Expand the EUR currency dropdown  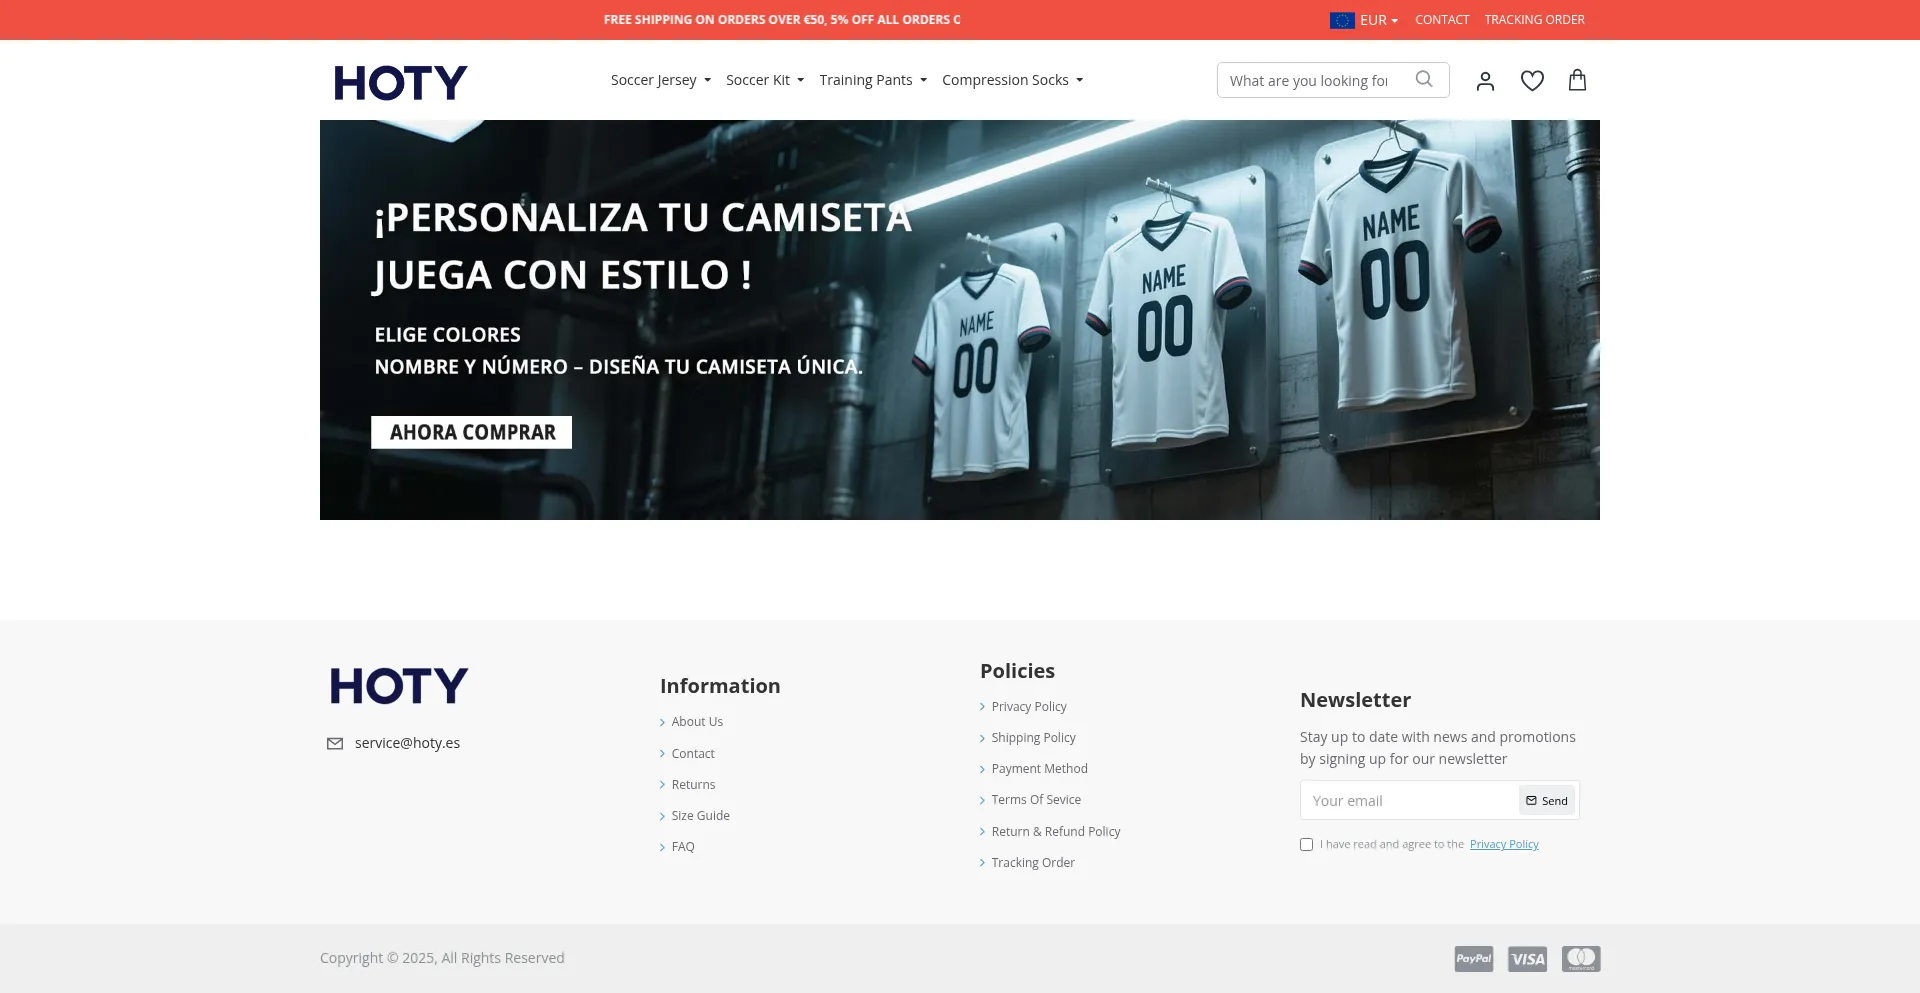click(1379, 20)
